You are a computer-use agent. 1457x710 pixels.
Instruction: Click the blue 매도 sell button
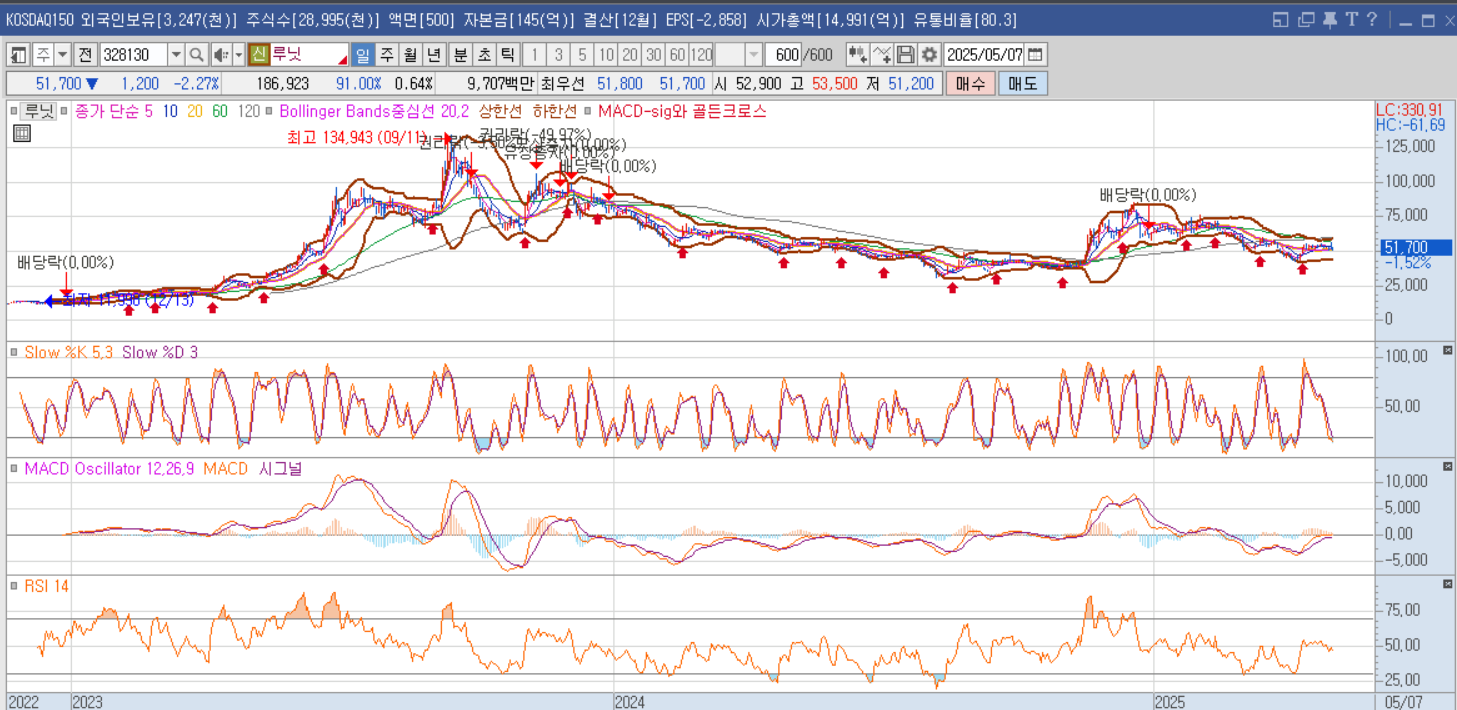1023,84
